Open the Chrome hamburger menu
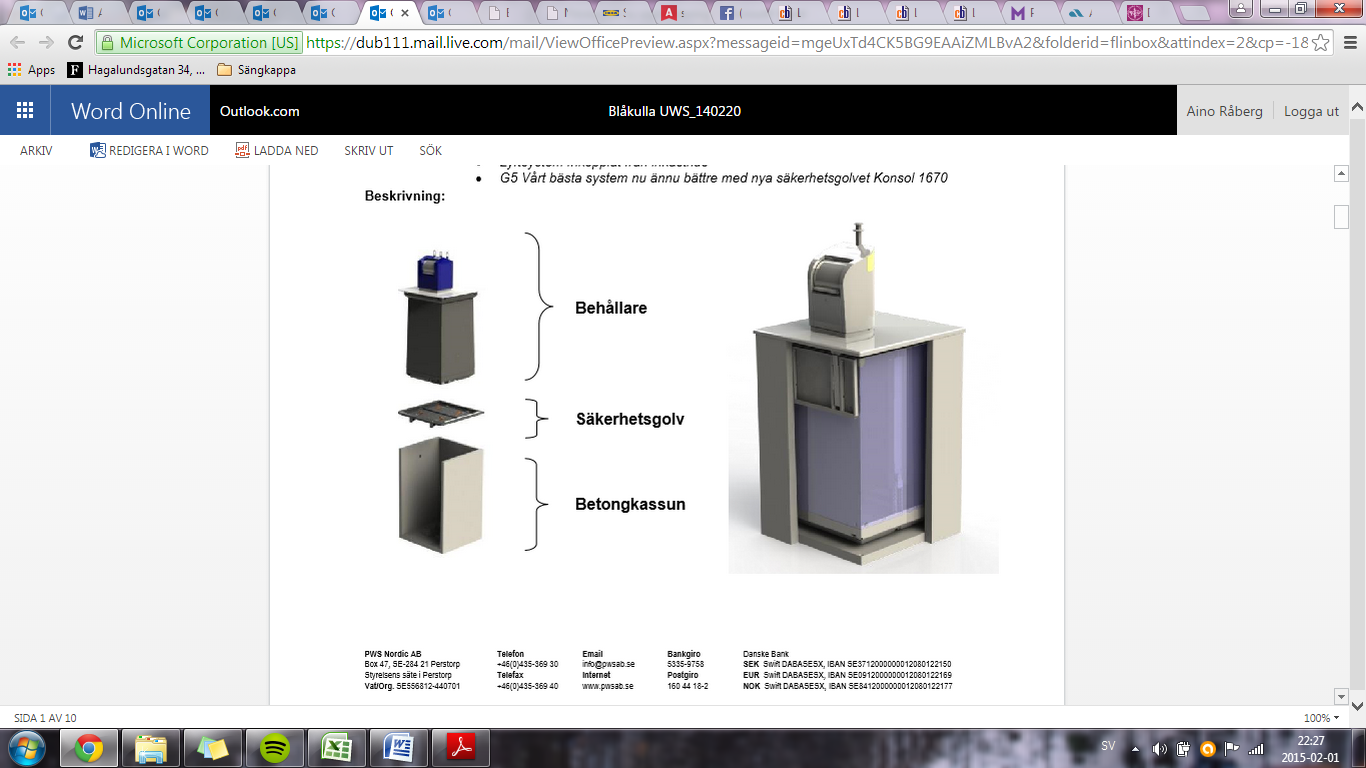1366x768 pixels. [x=1348, y=43]
